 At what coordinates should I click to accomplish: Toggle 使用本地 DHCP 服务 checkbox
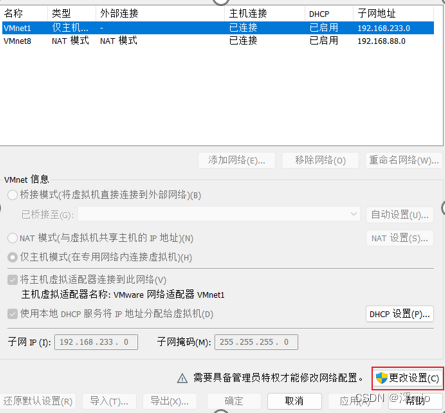coord(12,314)
